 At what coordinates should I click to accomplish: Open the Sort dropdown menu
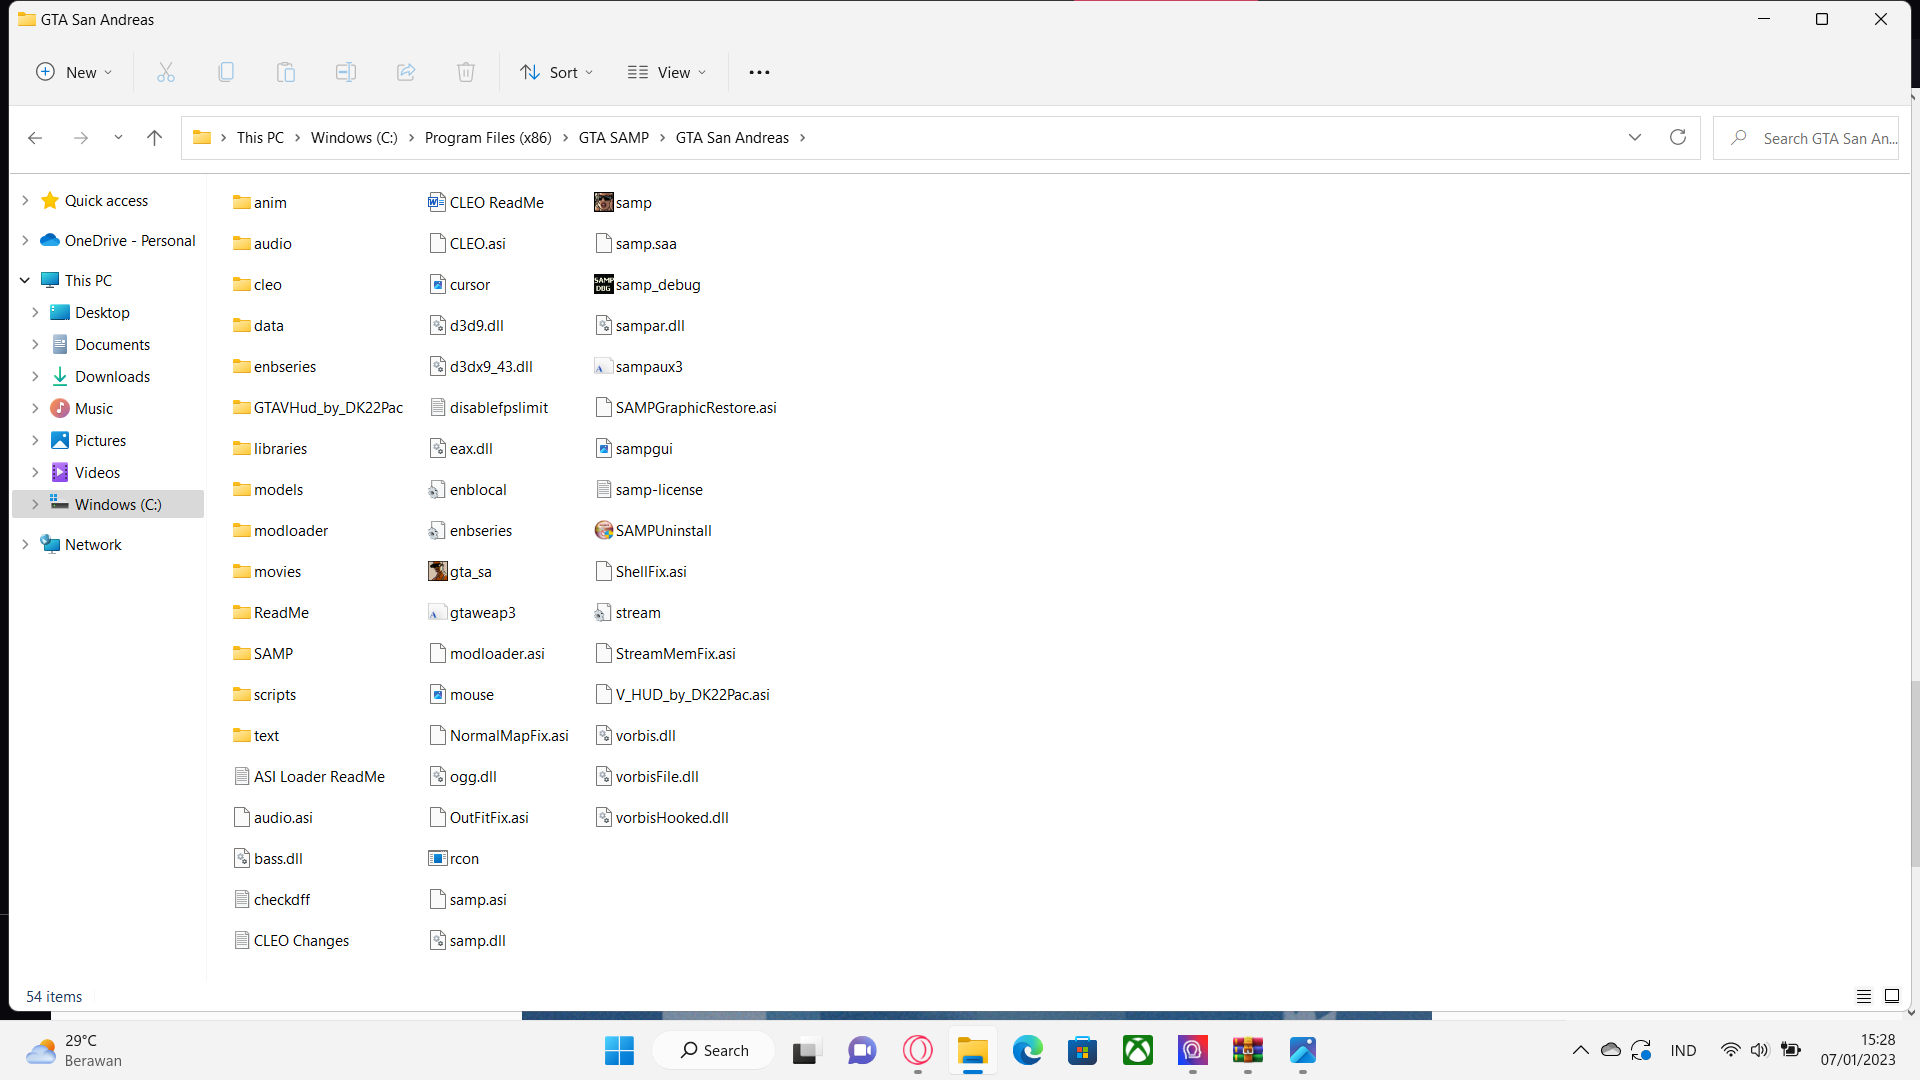pyautogui.click(x=557, y=72)
